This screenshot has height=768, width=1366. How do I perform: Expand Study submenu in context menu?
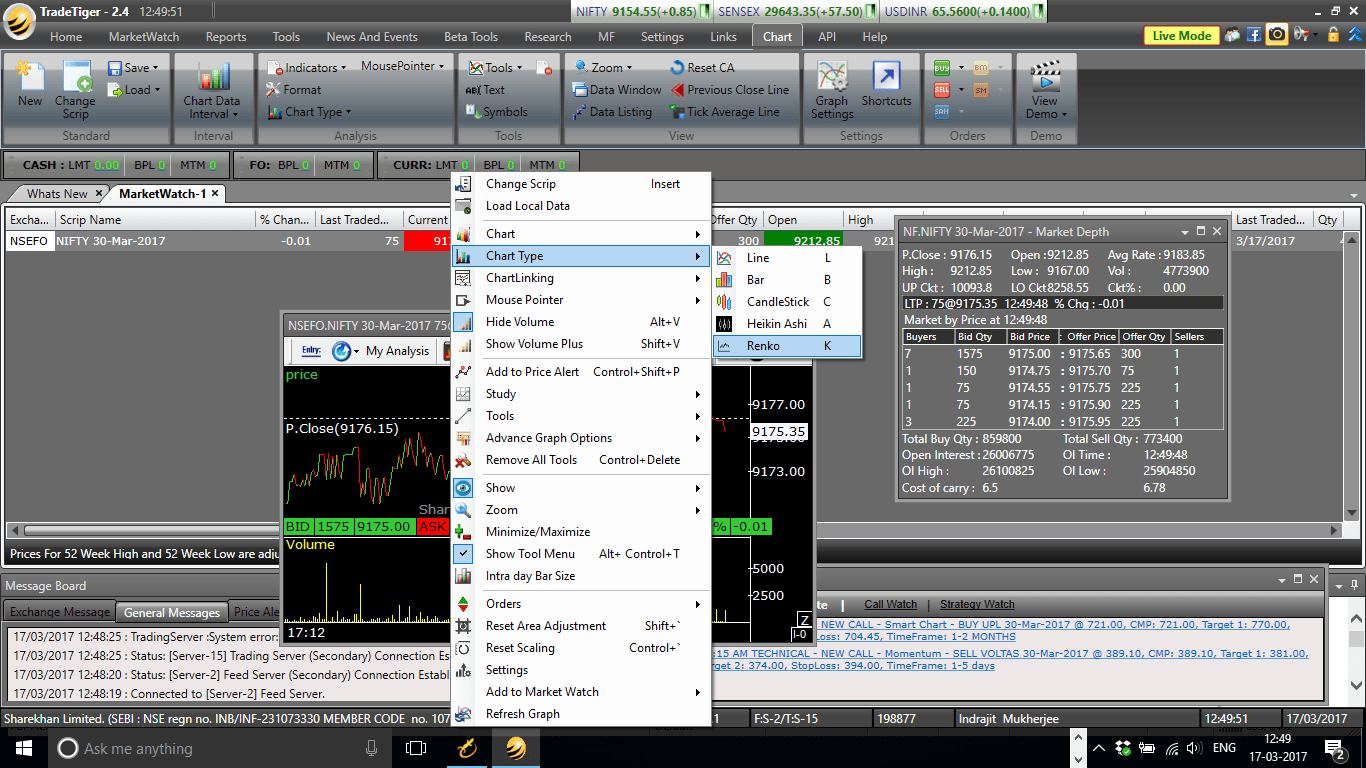coord(581,394)
